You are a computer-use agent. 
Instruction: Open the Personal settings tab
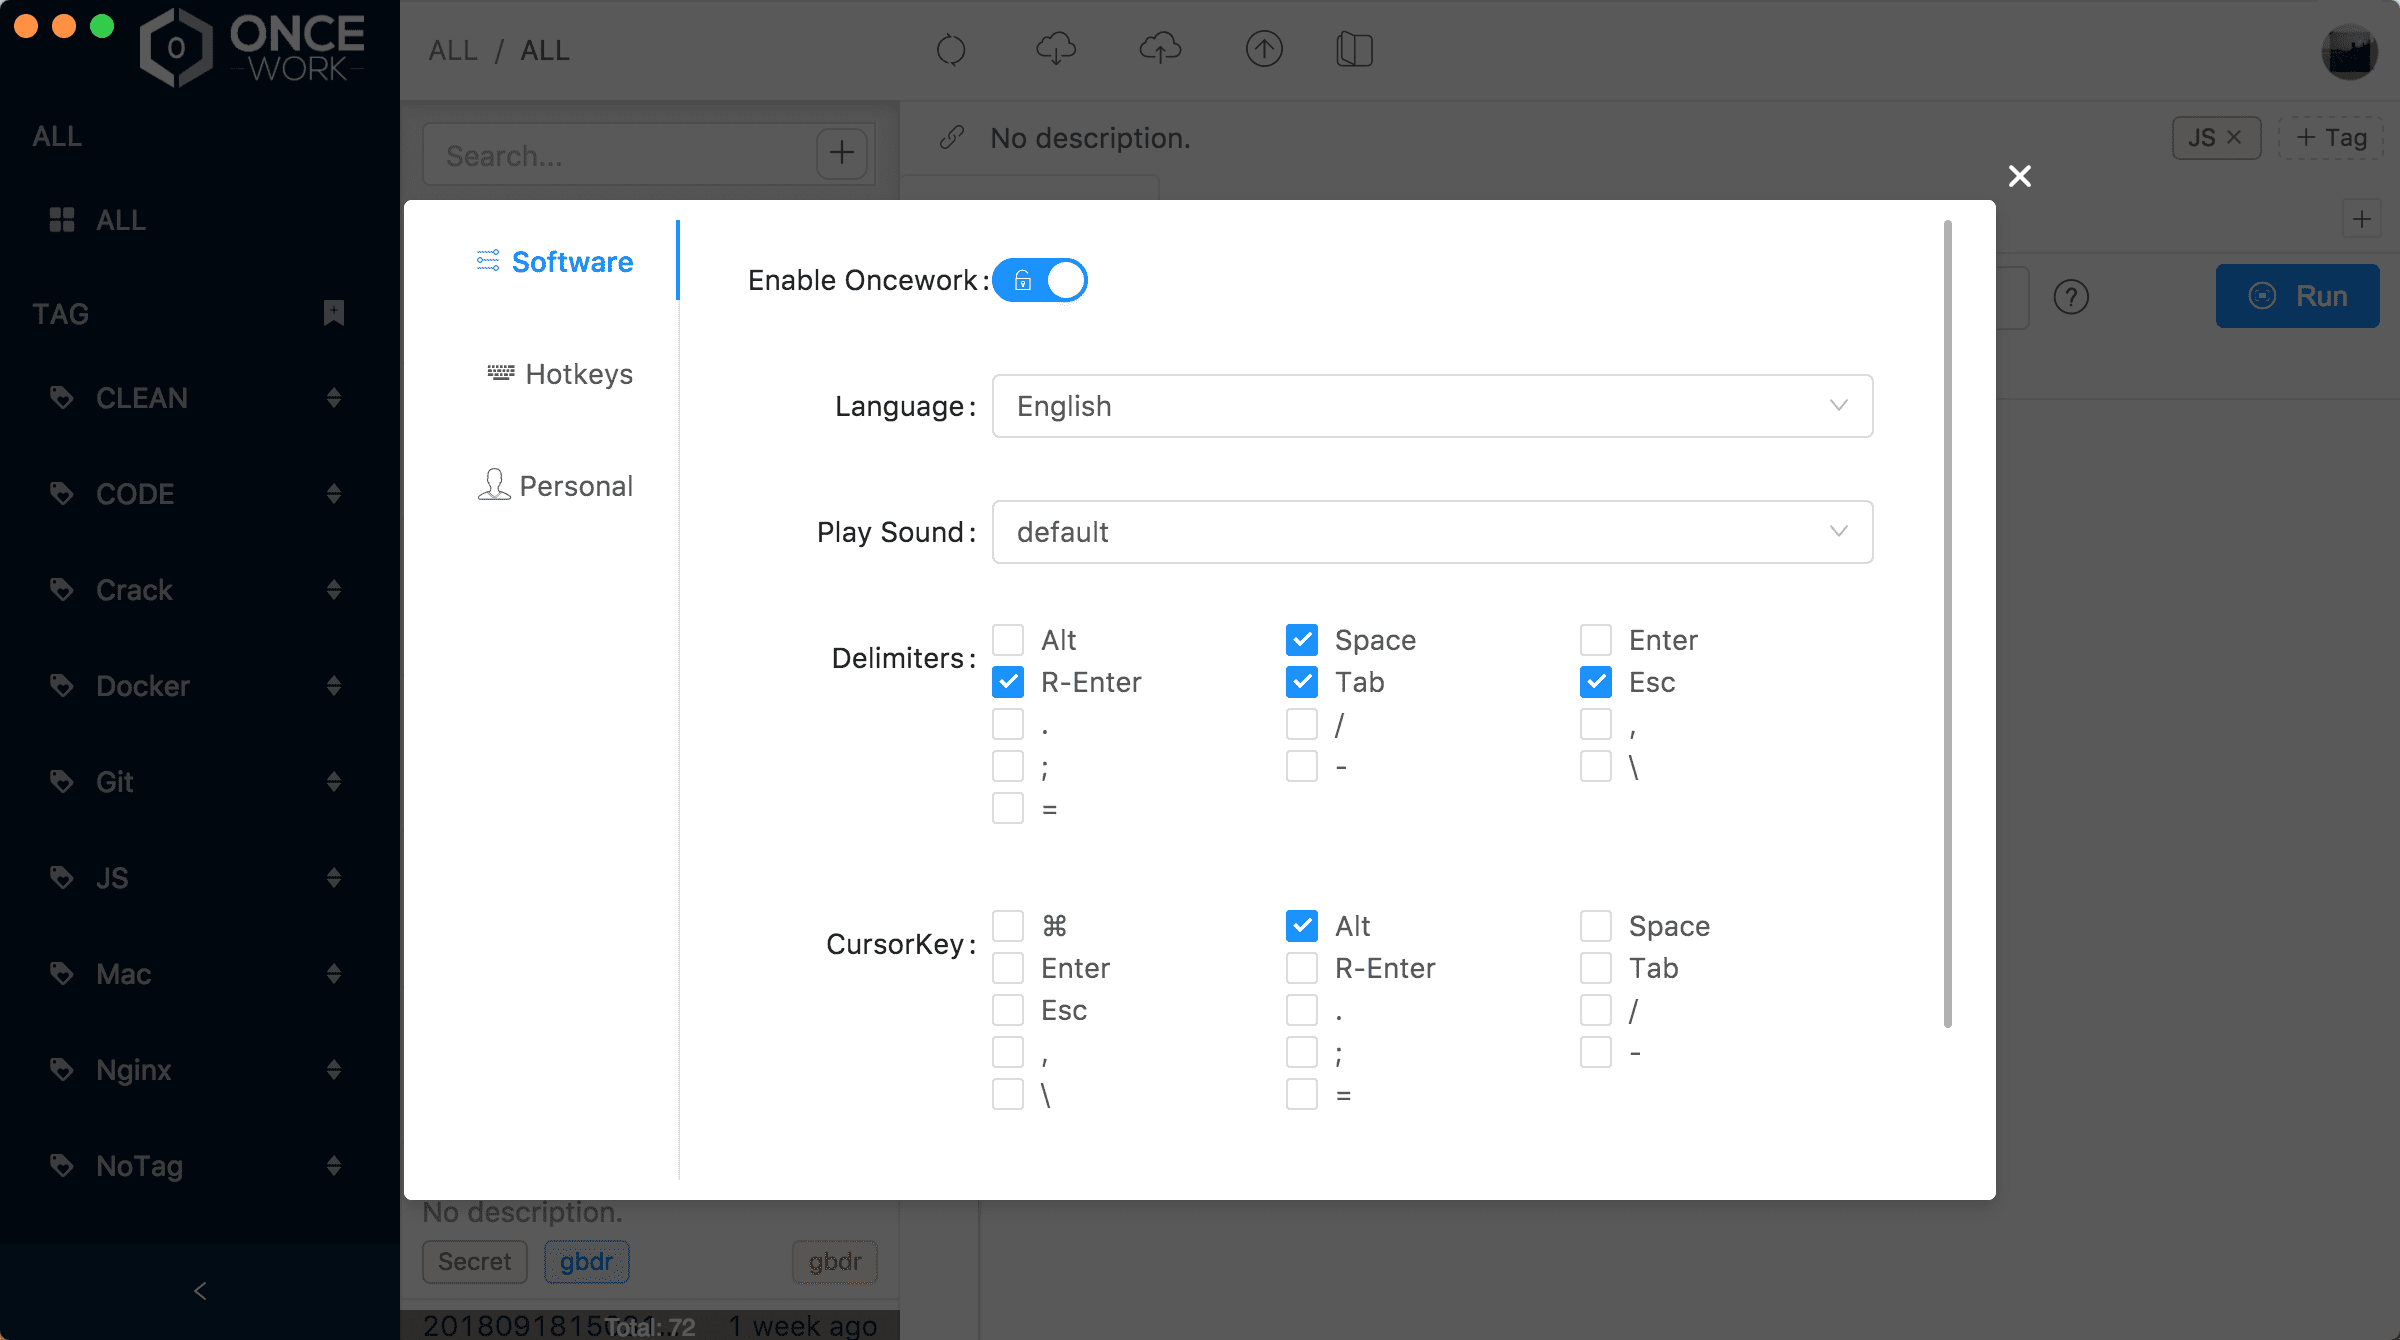[556, 486]
